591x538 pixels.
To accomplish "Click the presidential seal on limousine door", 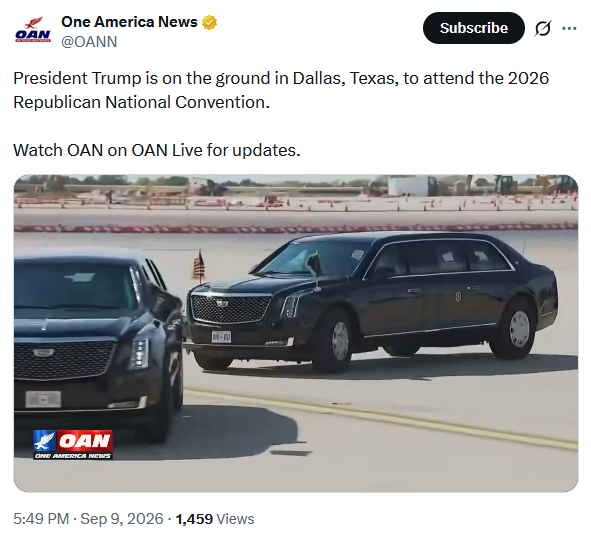I will click(x=458, y=297).
